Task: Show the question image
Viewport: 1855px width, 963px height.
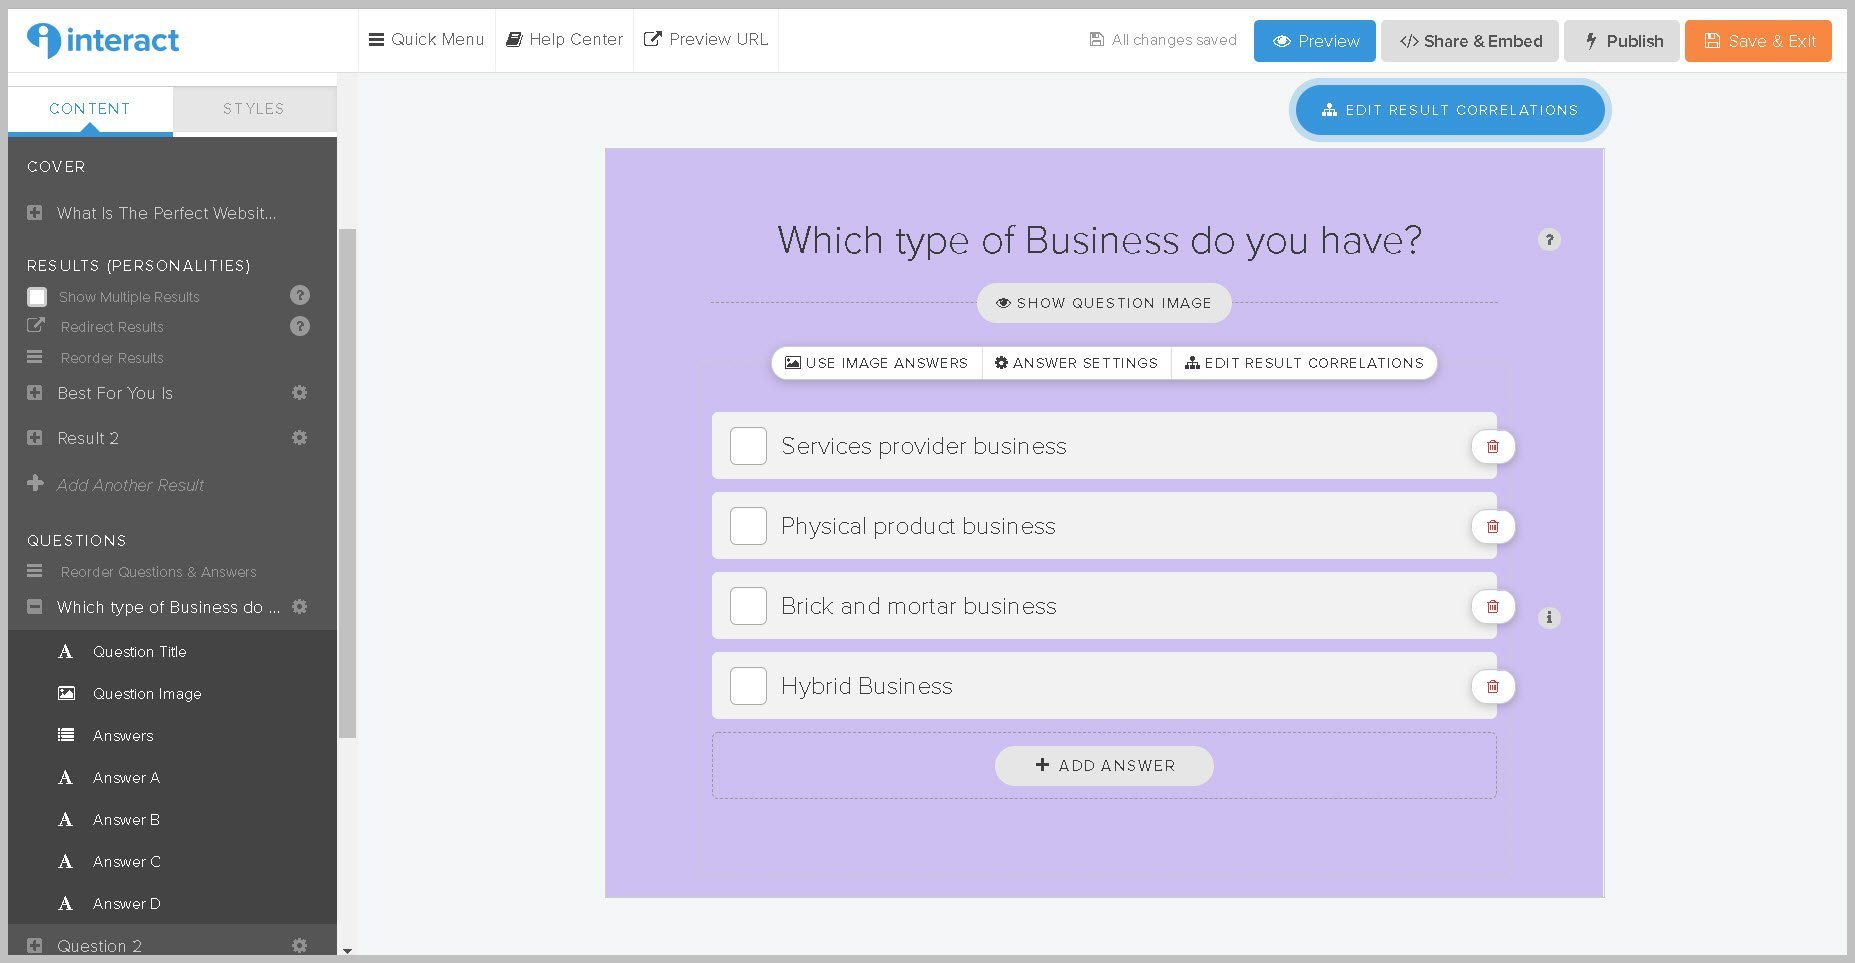Action: 1104,303
